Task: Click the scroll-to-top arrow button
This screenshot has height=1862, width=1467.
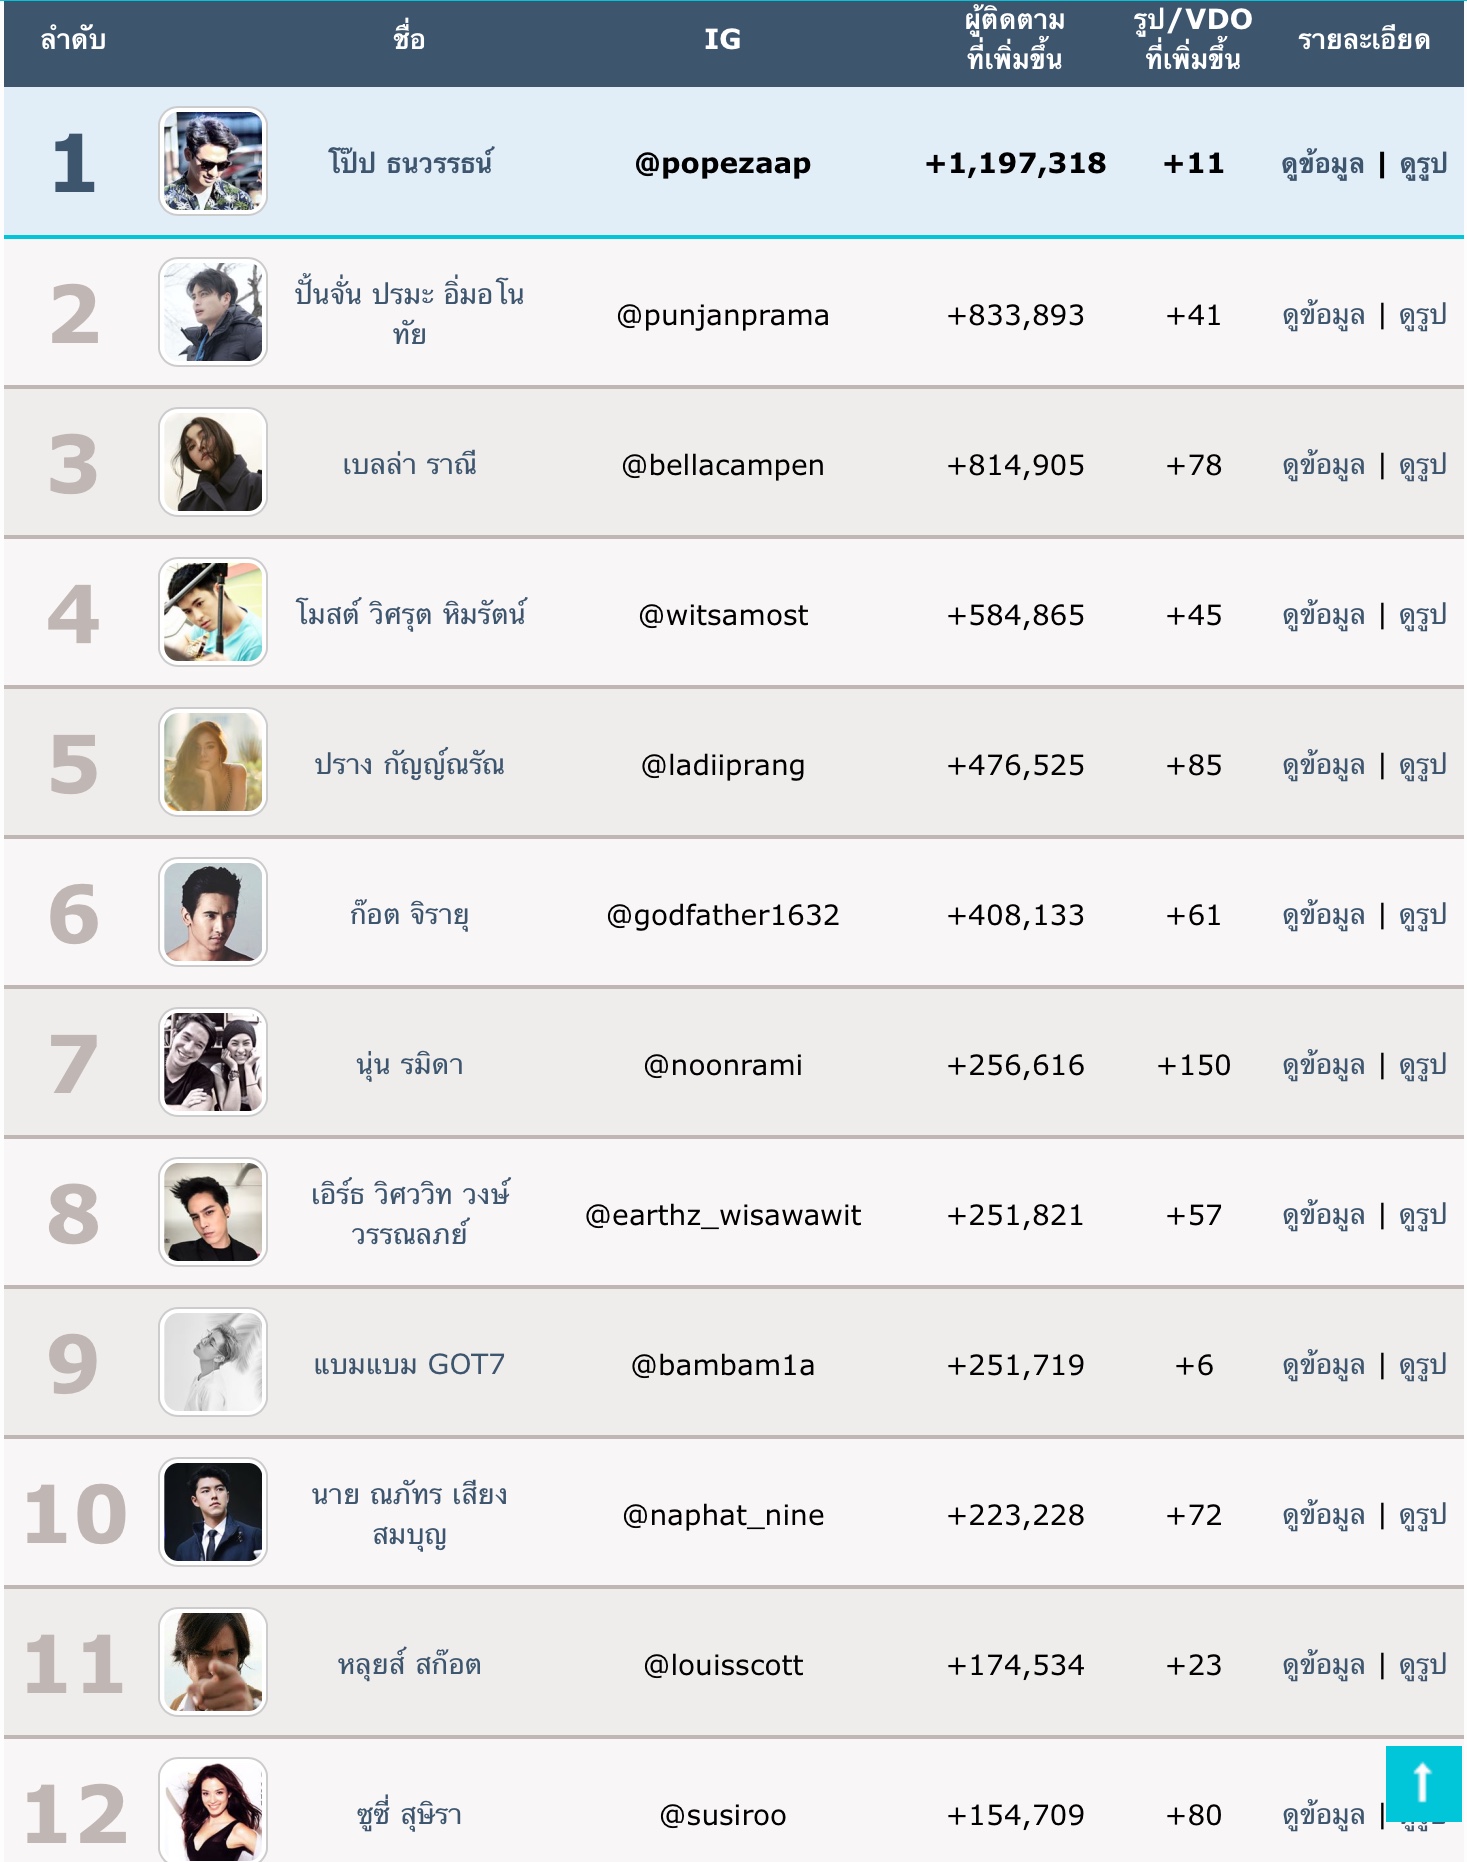Action: click(x=1423, y=1784)
